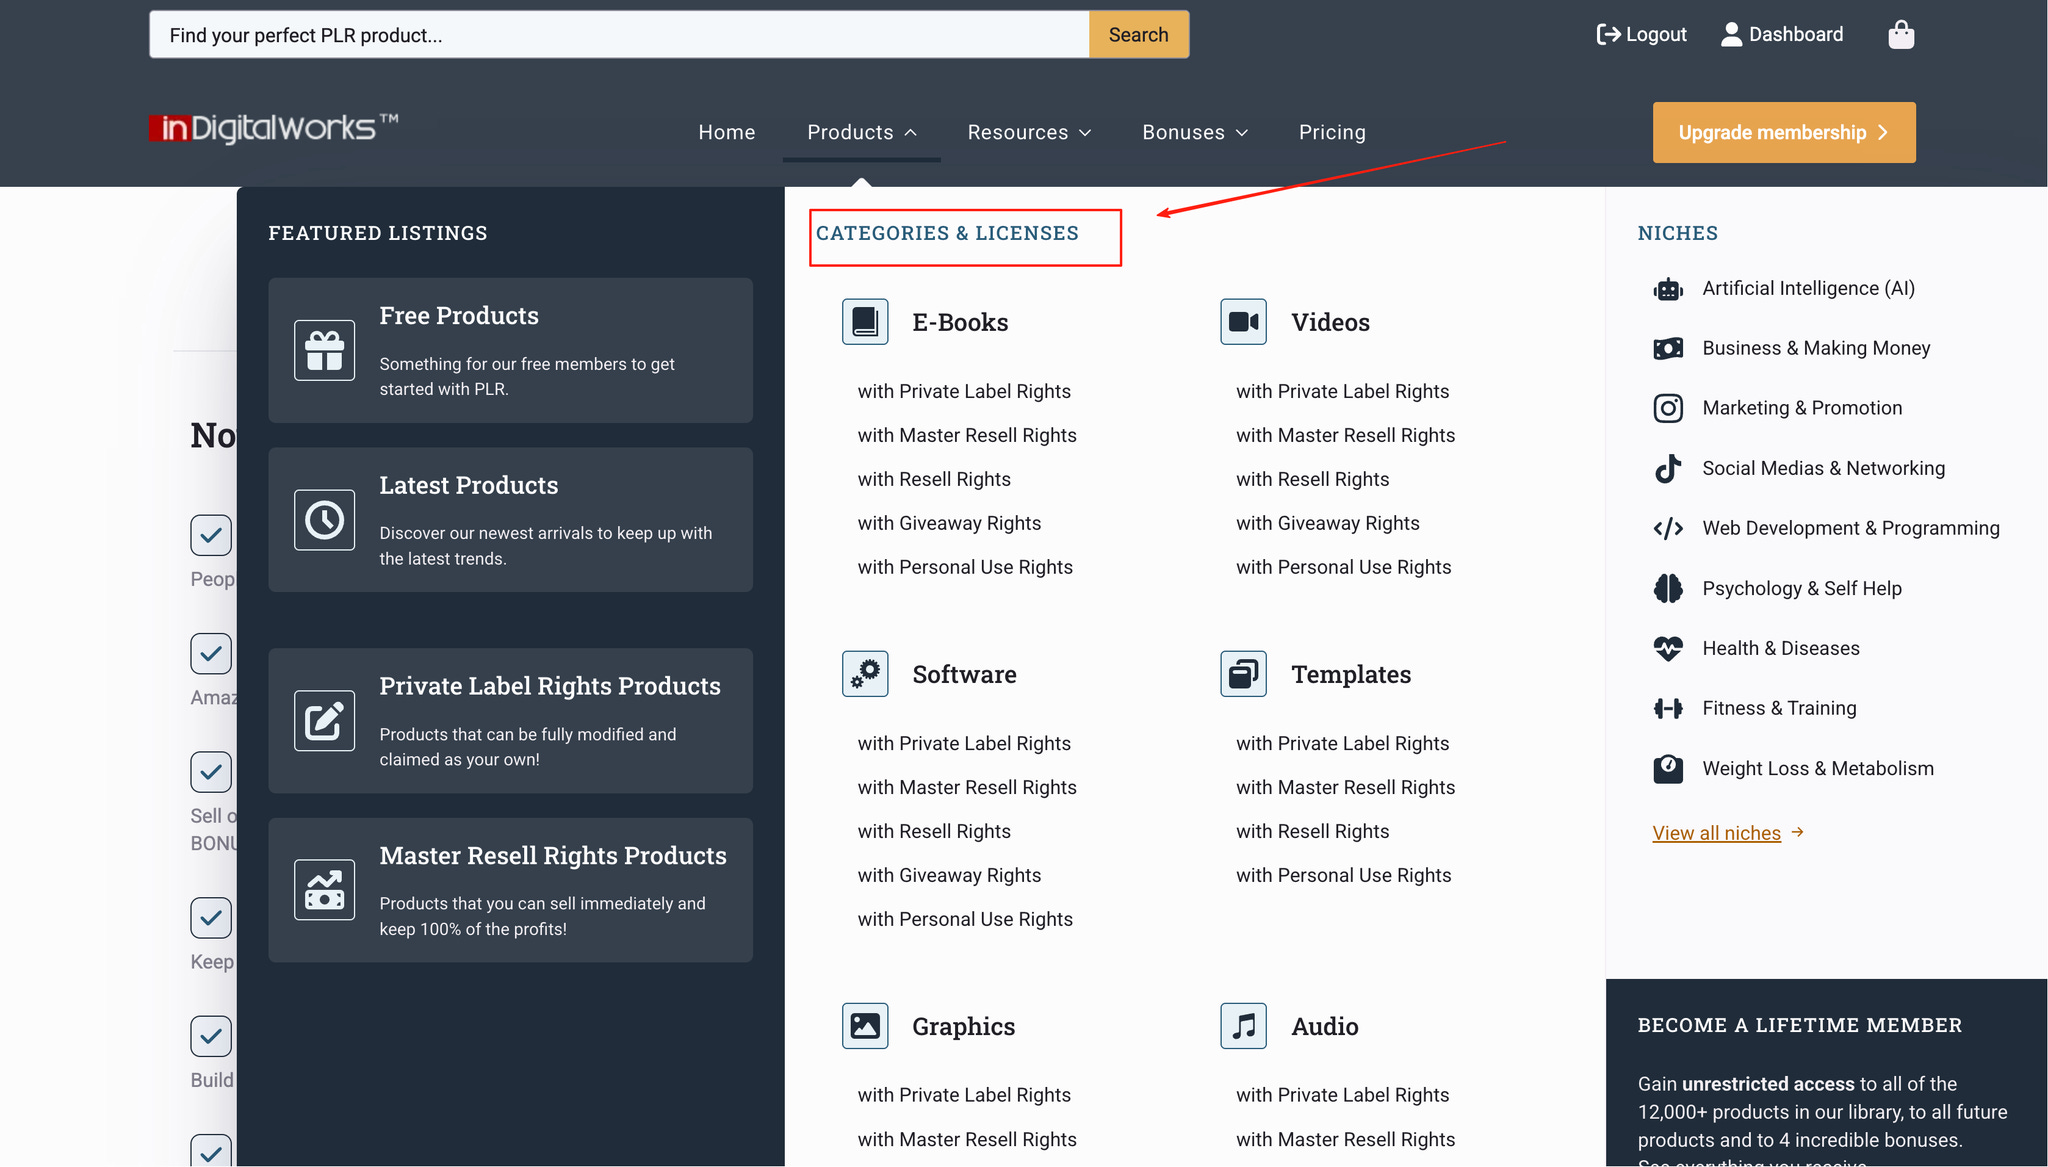
Task: Click the Software gears icon
Action: [865, 674]
